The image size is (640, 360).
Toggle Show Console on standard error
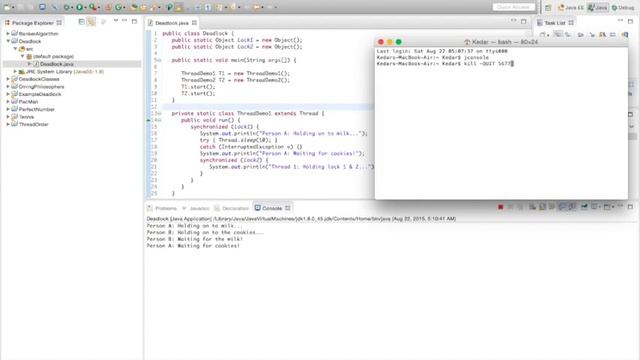[x=572, y=207]
